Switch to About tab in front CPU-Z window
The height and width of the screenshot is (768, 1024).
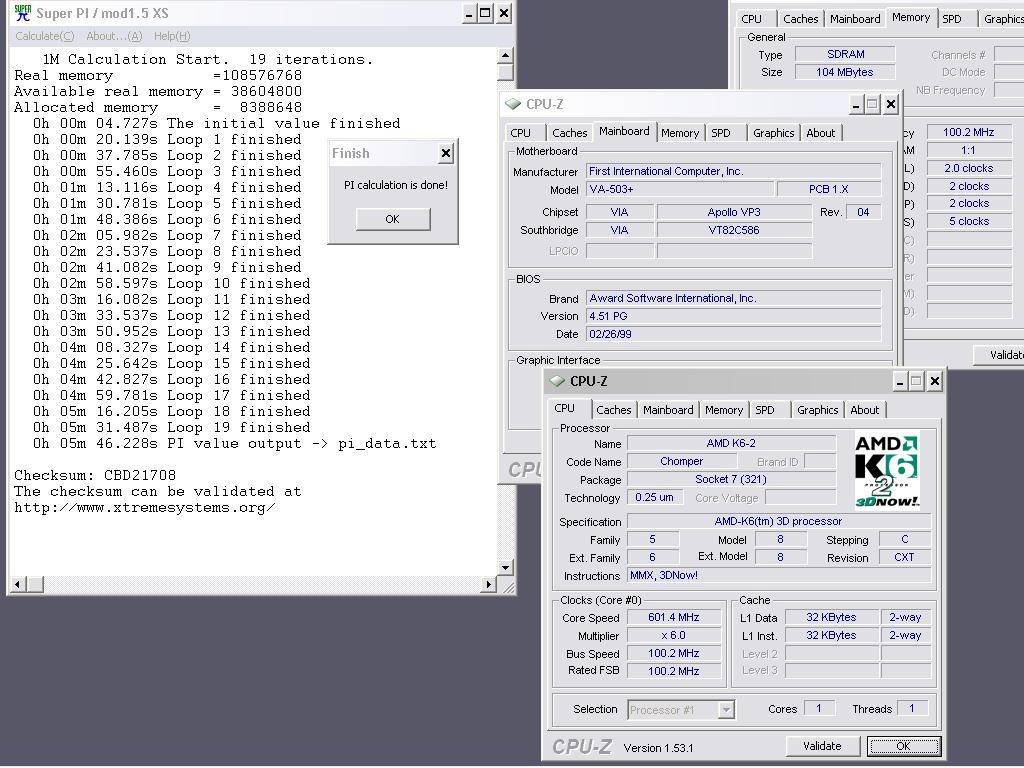click(865, 410)
